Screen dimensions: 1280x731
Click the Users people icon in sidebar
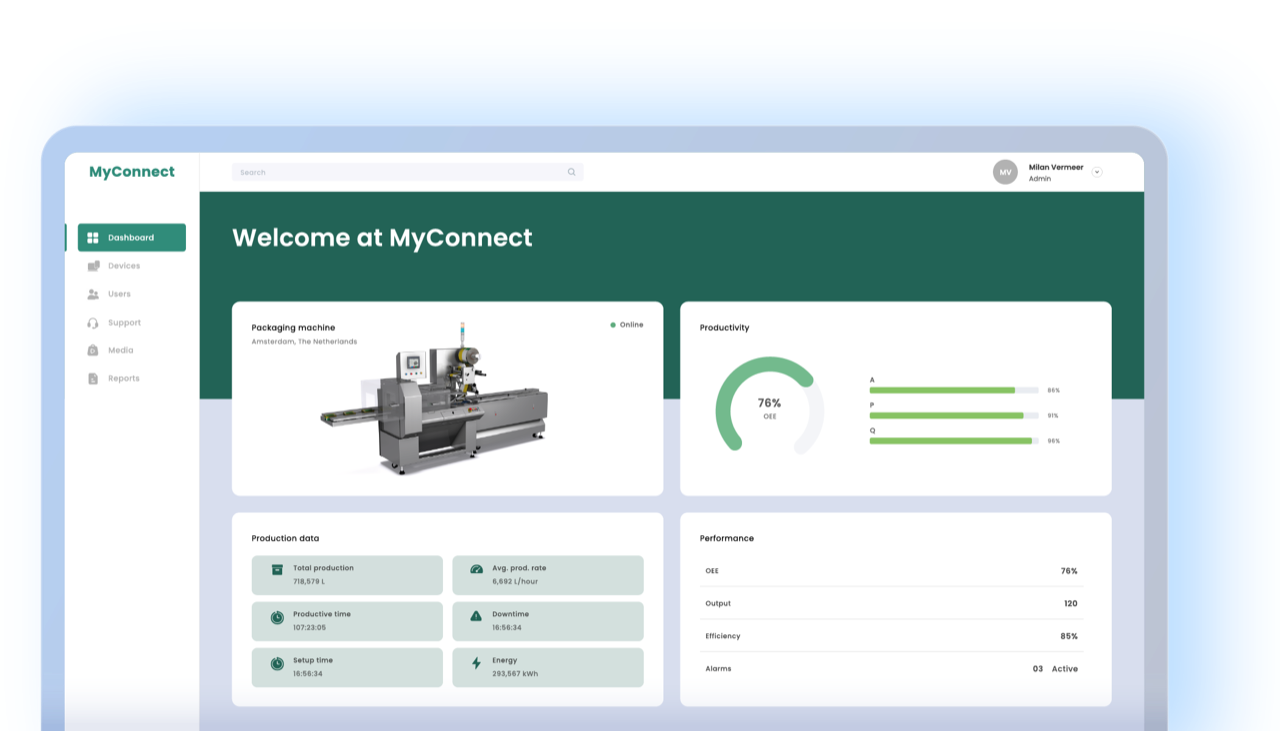(94, 293)
